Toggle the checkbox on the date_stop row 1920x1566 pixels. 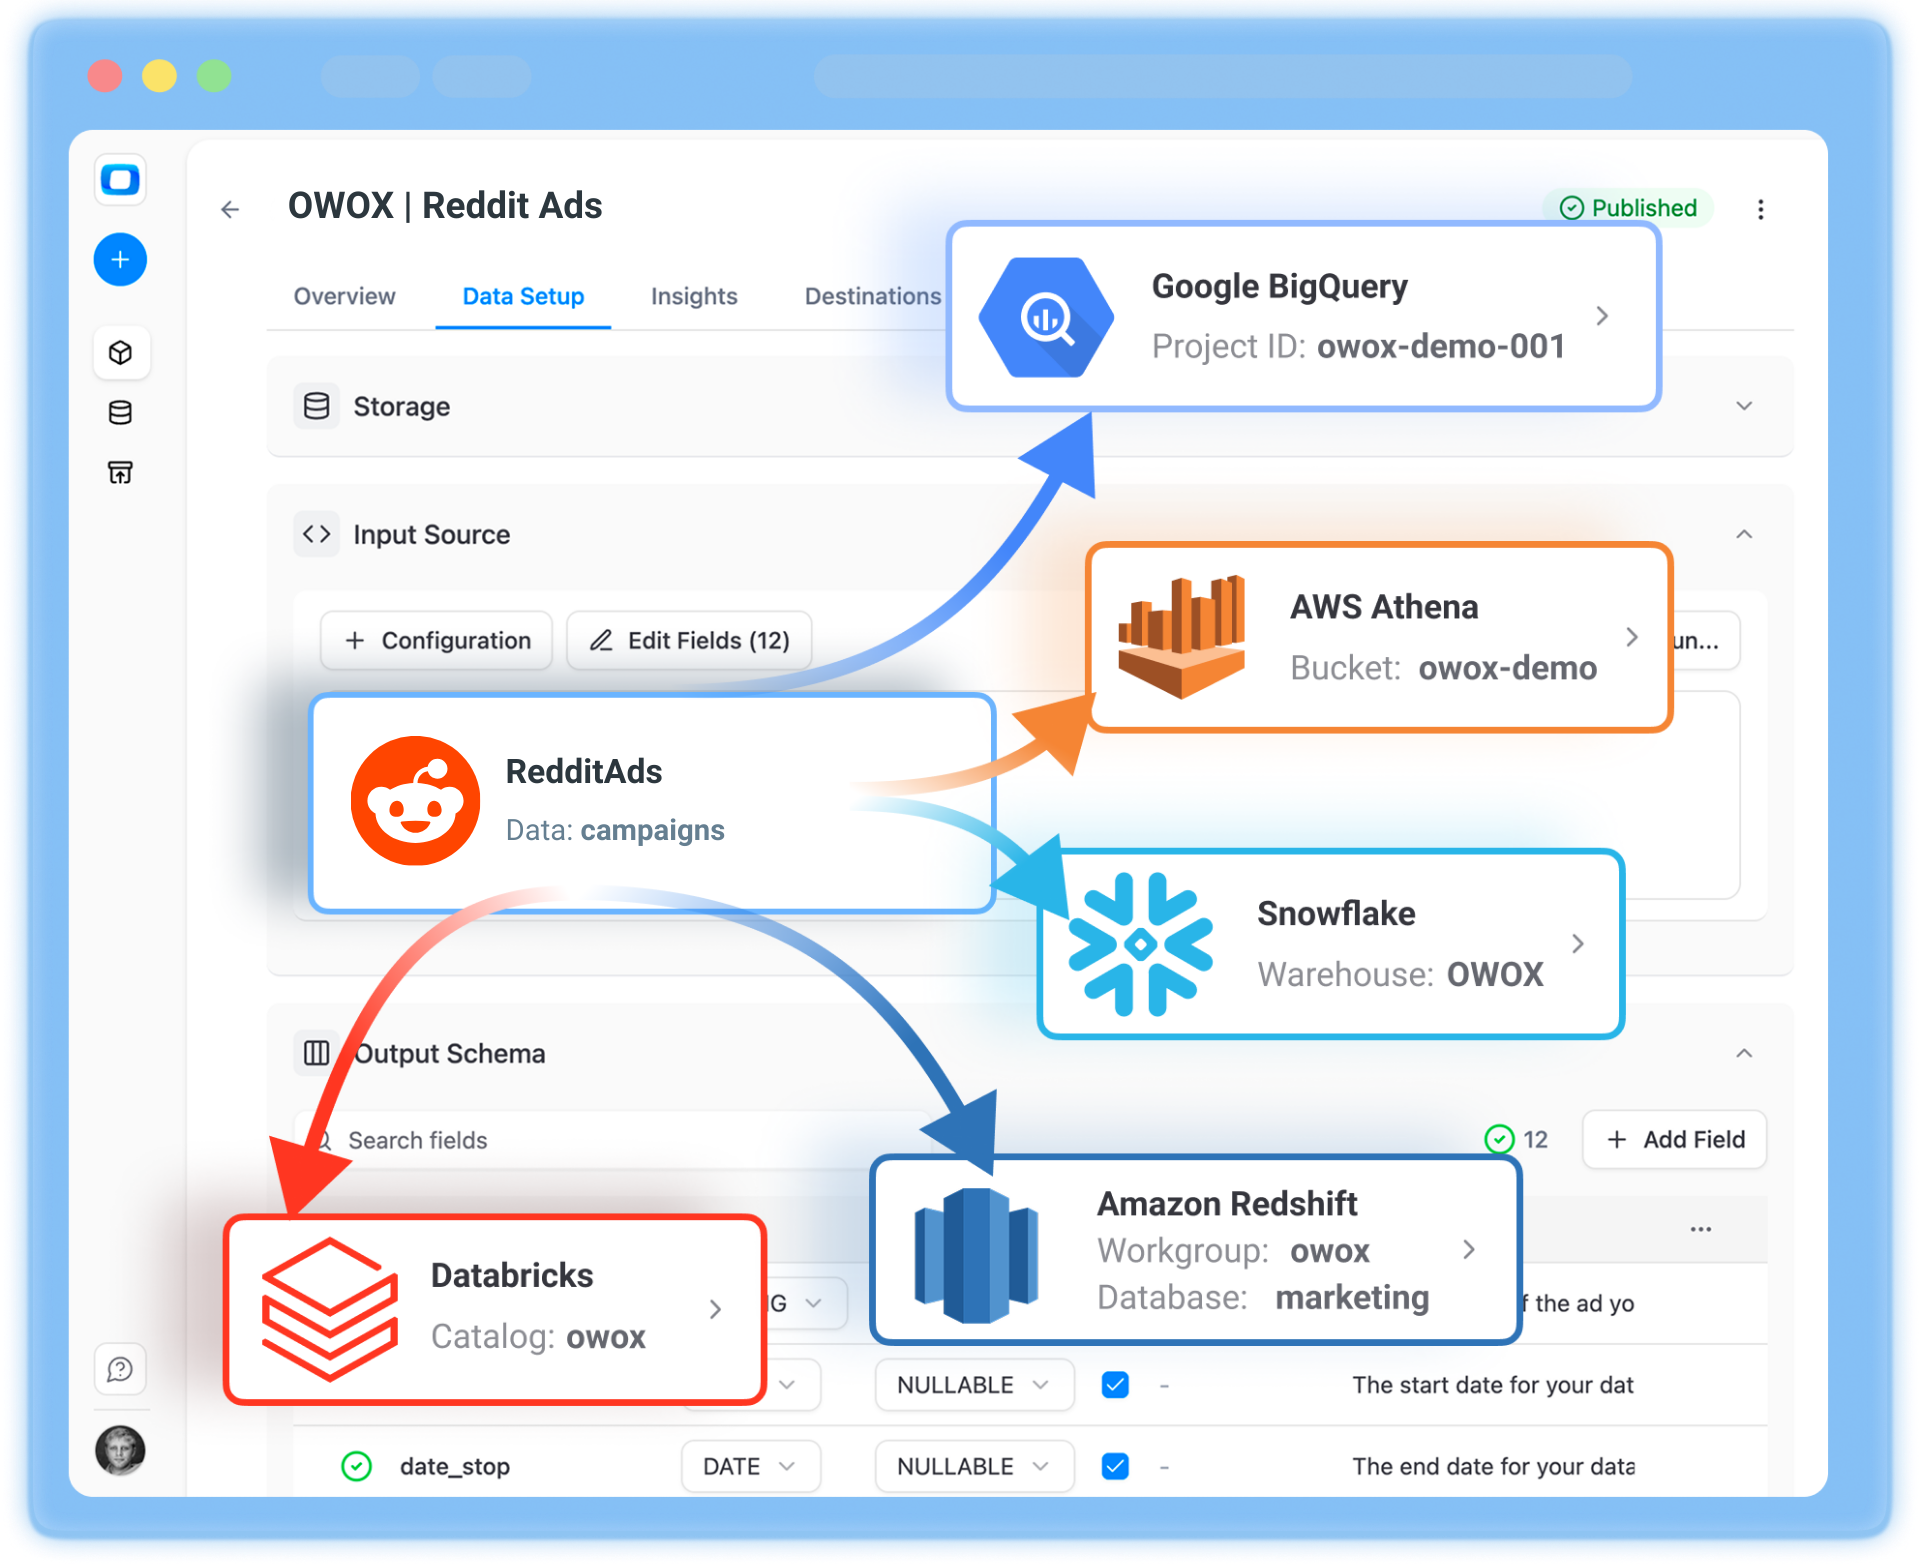[1114, 1465]
